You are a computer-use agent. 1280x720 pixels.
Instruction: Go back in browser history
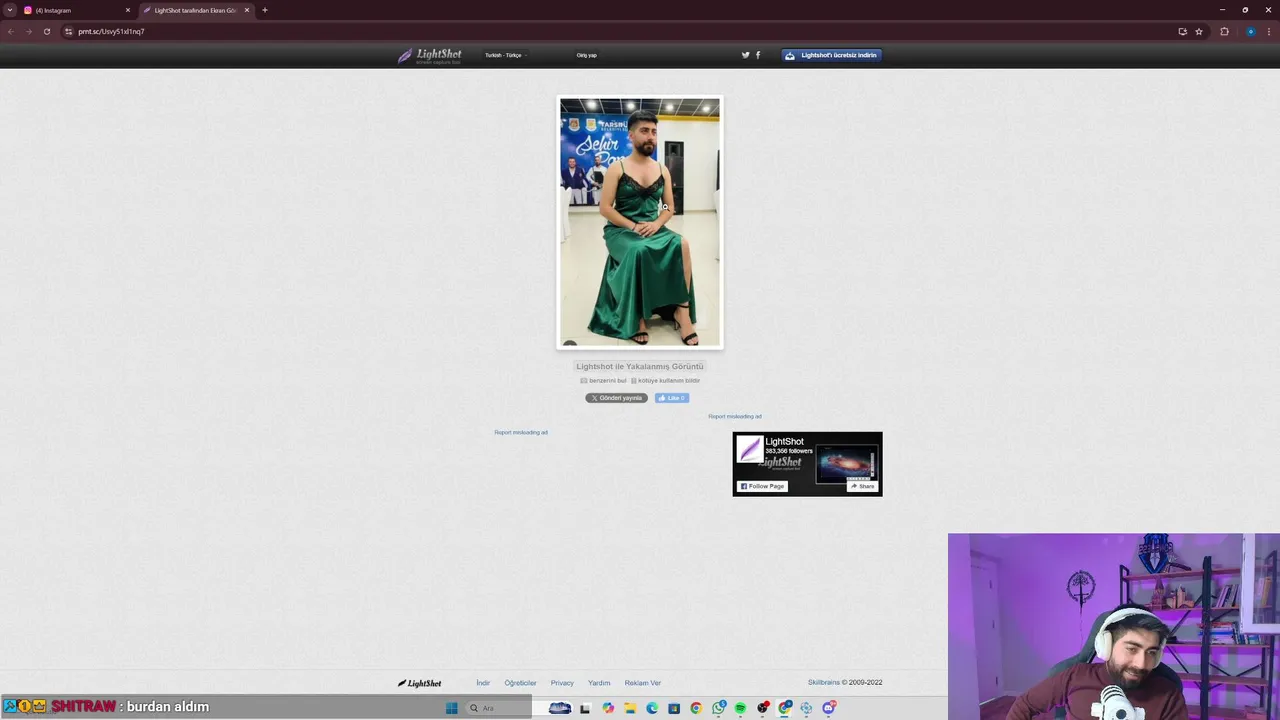[x=11, y=31]
